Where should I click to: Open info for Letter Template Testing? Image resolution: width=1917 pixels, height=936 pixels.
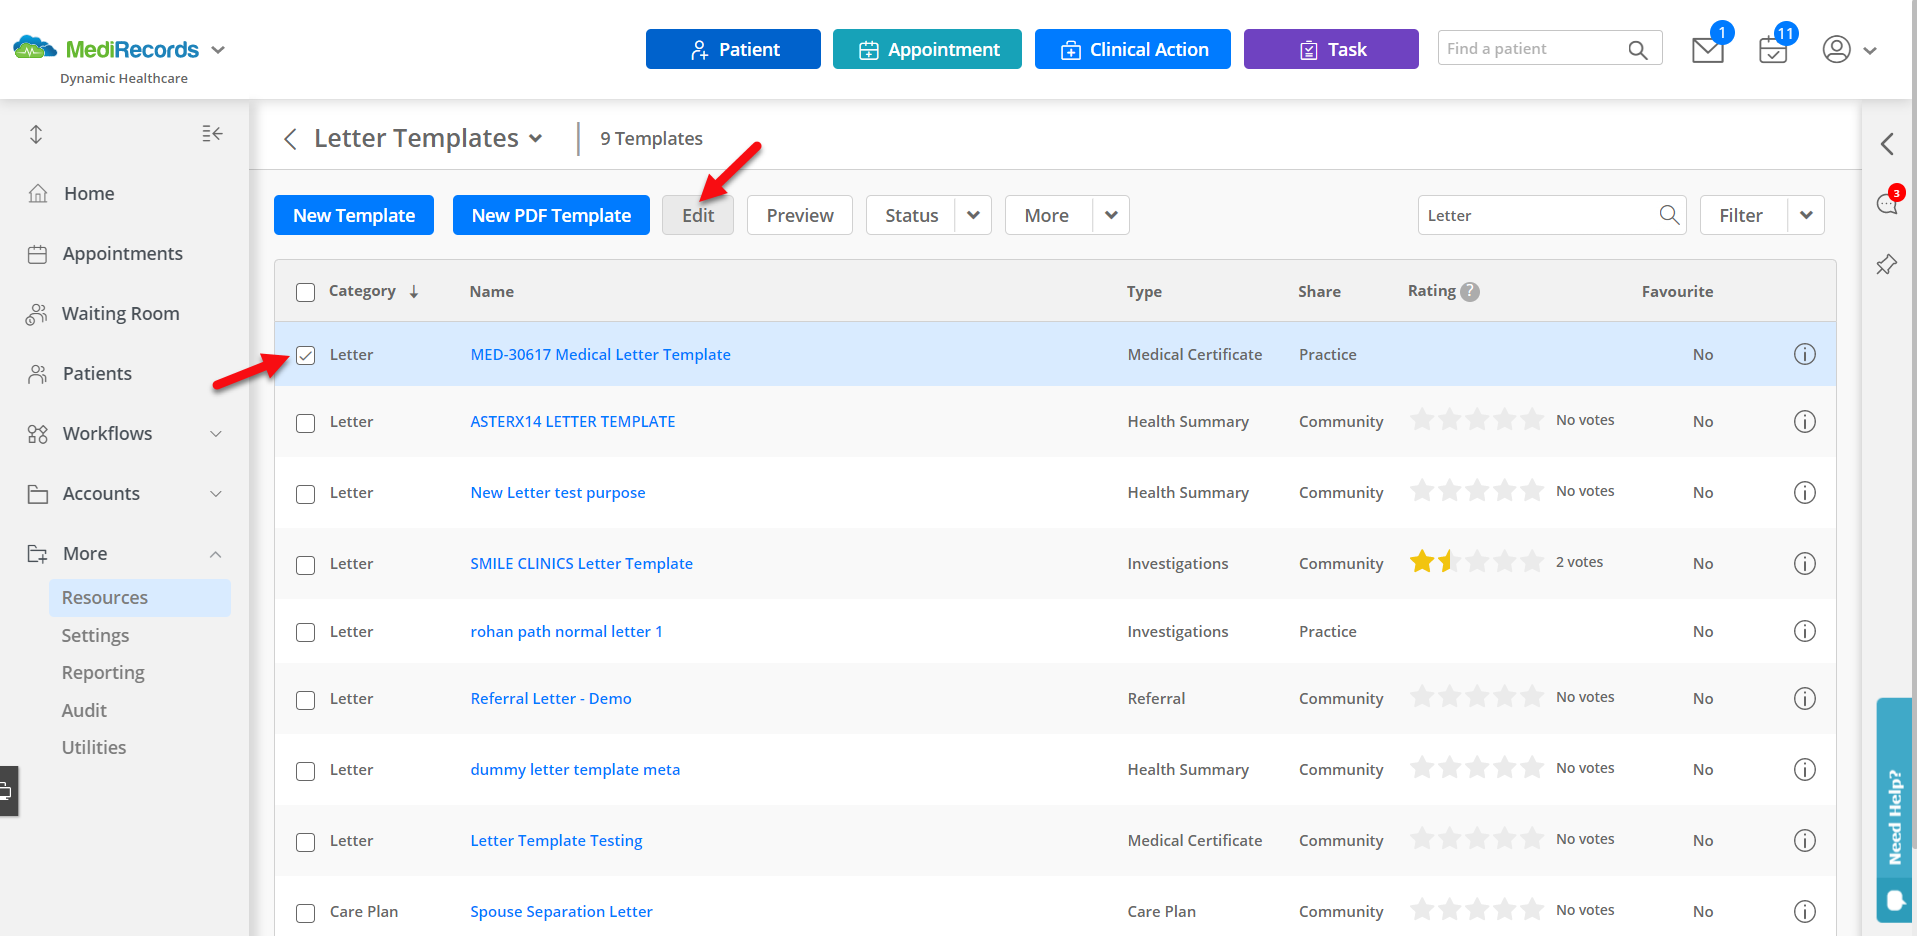[x=1804, y=840]
